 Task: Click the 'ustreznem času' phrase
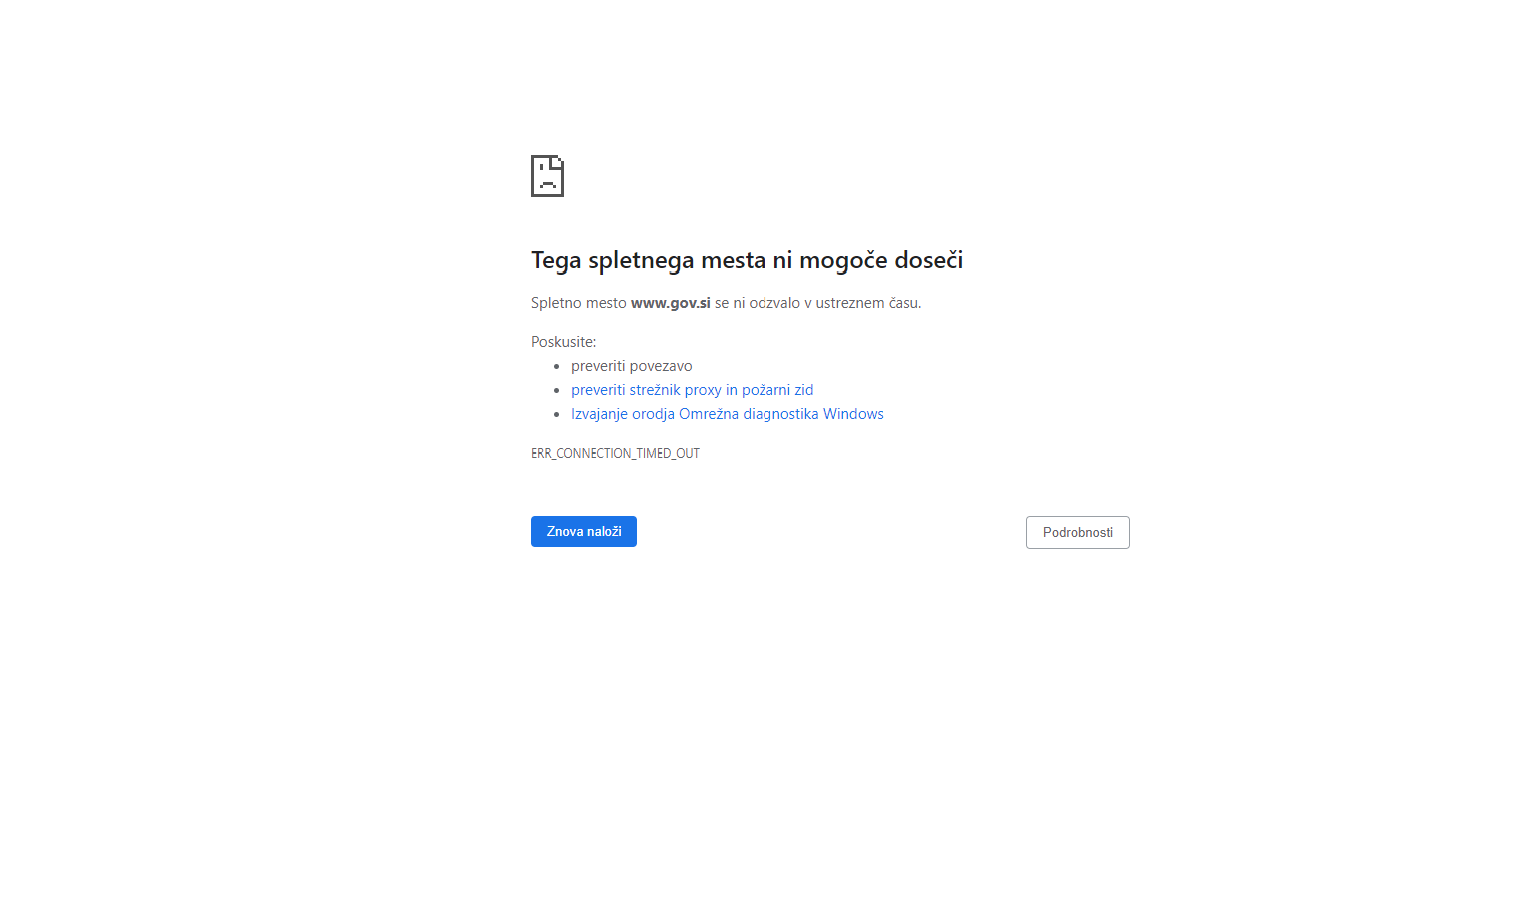click(868, 303)
